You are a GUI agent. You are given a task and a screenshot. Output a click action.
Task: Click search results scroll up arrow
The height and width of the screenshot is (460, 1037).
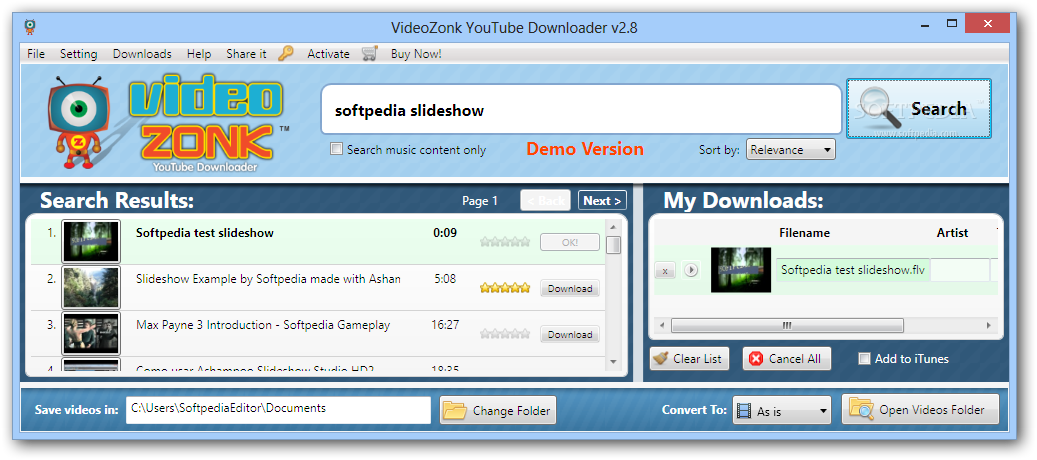click(614, 226)
